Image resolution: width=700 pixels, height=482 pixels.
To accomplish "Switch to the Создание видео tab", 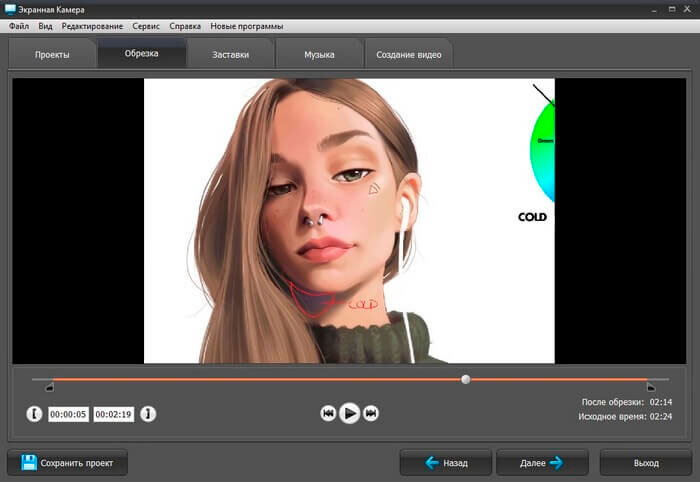I will pyautogui.click(x=408, y=54).
